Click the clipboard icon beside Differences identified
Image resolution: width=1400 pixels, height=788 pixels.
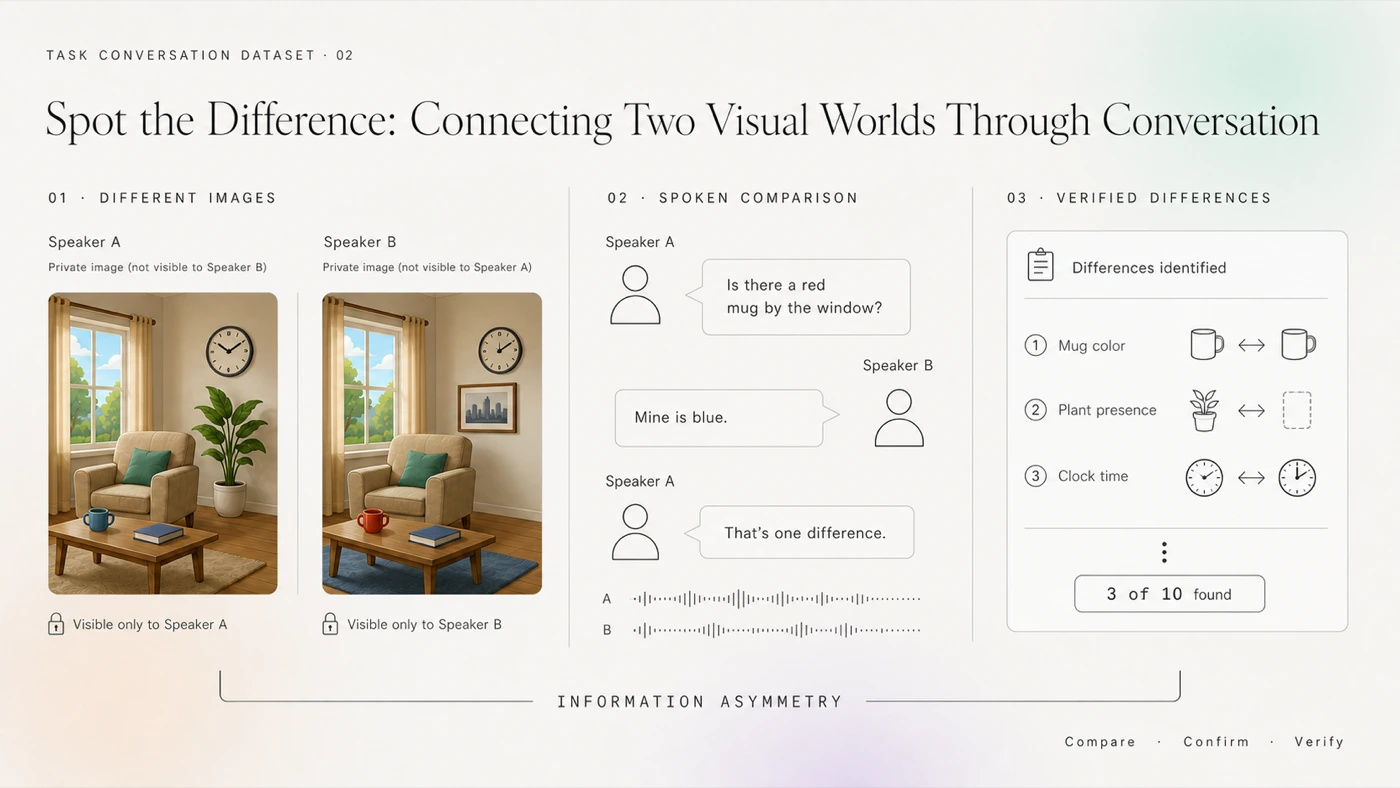click(x=1041, y=266)
